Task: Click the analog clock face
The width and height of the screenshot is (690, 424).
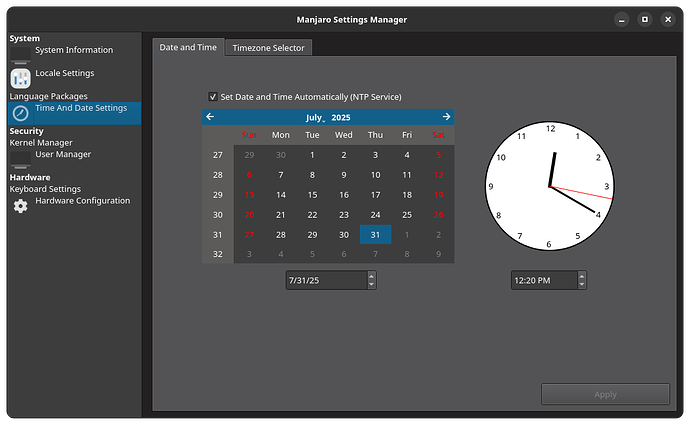Action: 550,186
